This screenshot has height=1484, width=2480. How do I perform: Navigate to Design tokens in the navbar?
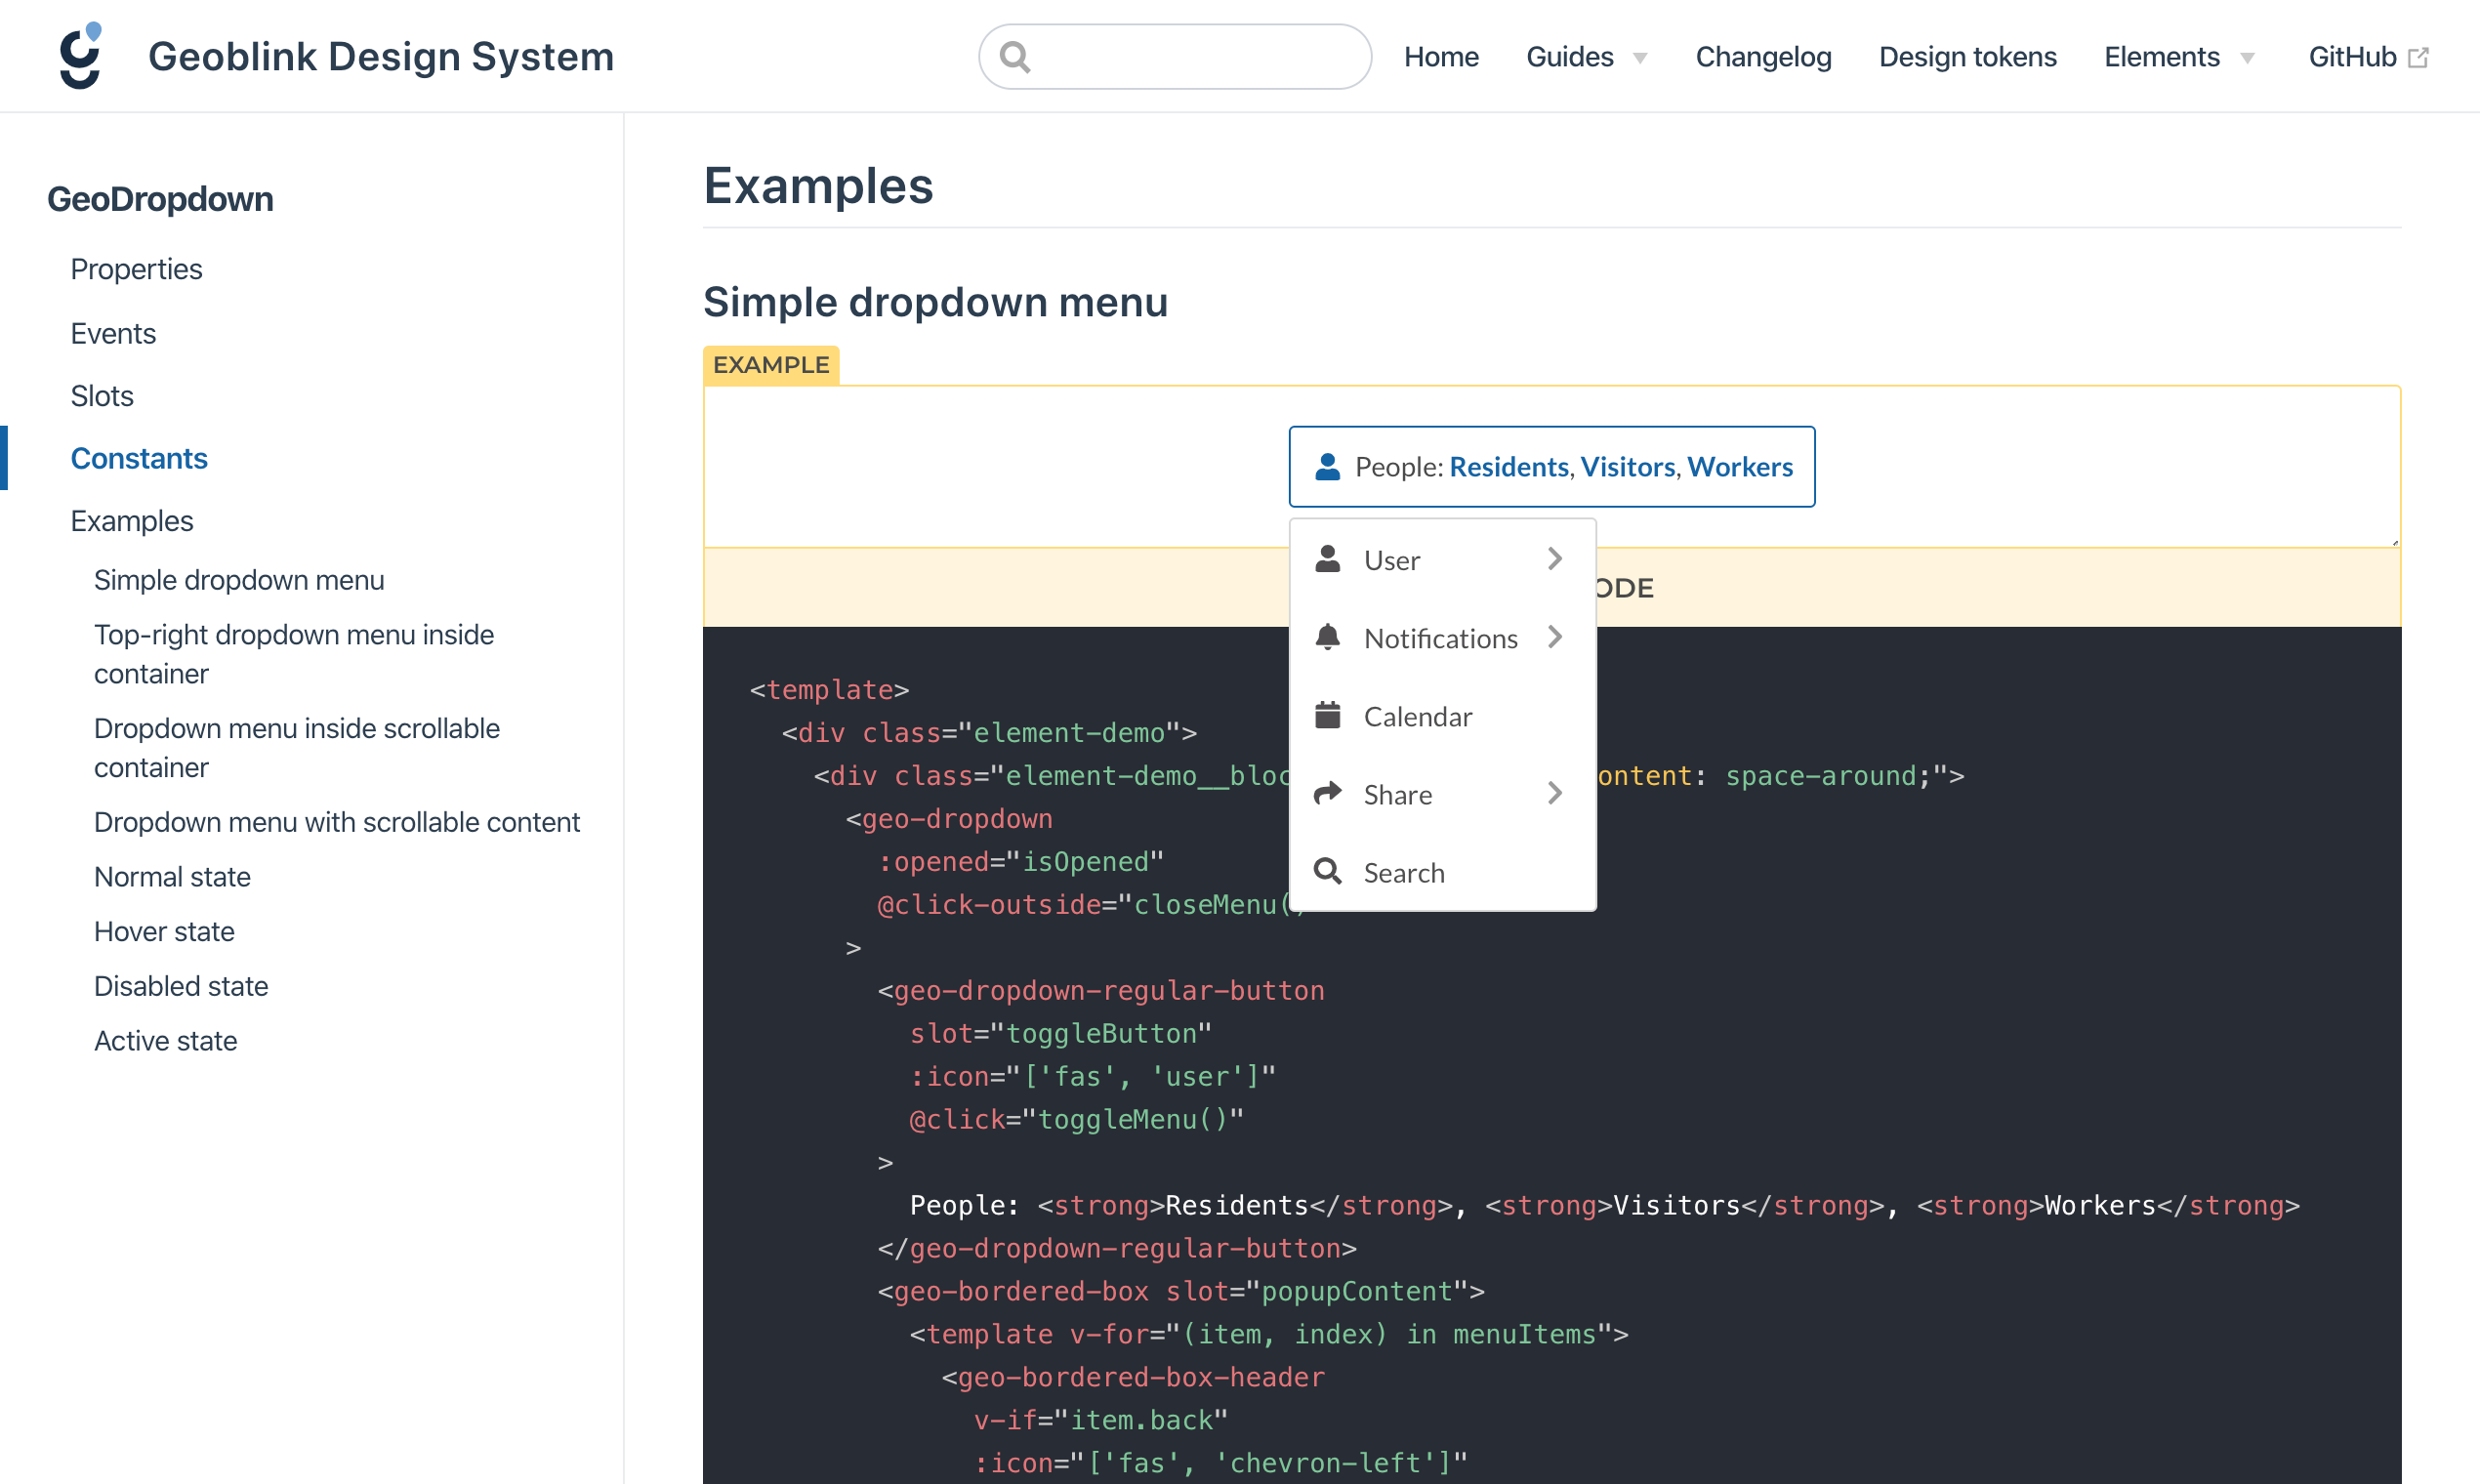click(1967, 56)
